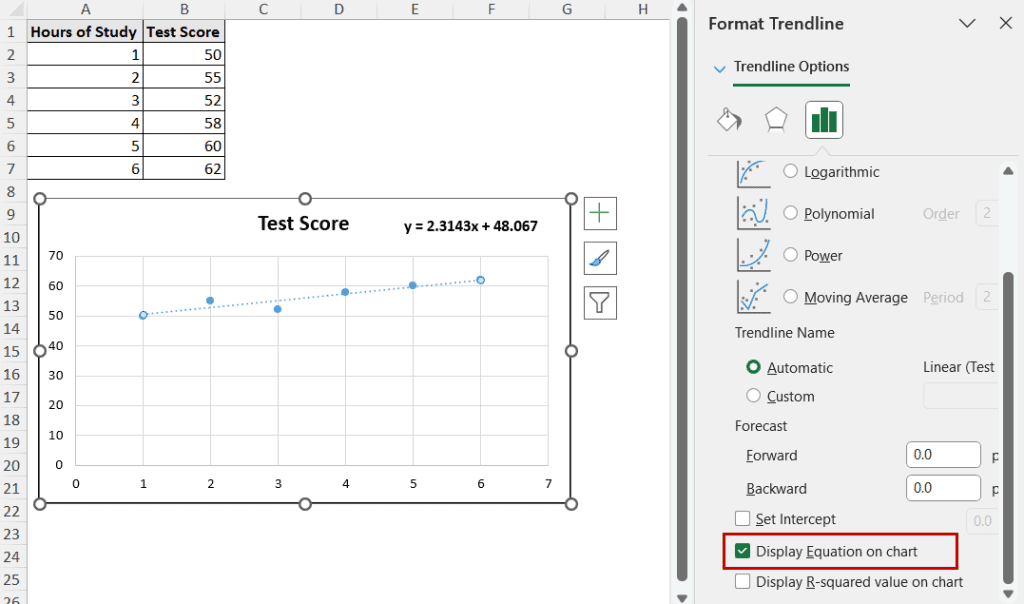Open Chart Elements plus button beside chart
This screenshot has height=604, width=1024.
600,213
